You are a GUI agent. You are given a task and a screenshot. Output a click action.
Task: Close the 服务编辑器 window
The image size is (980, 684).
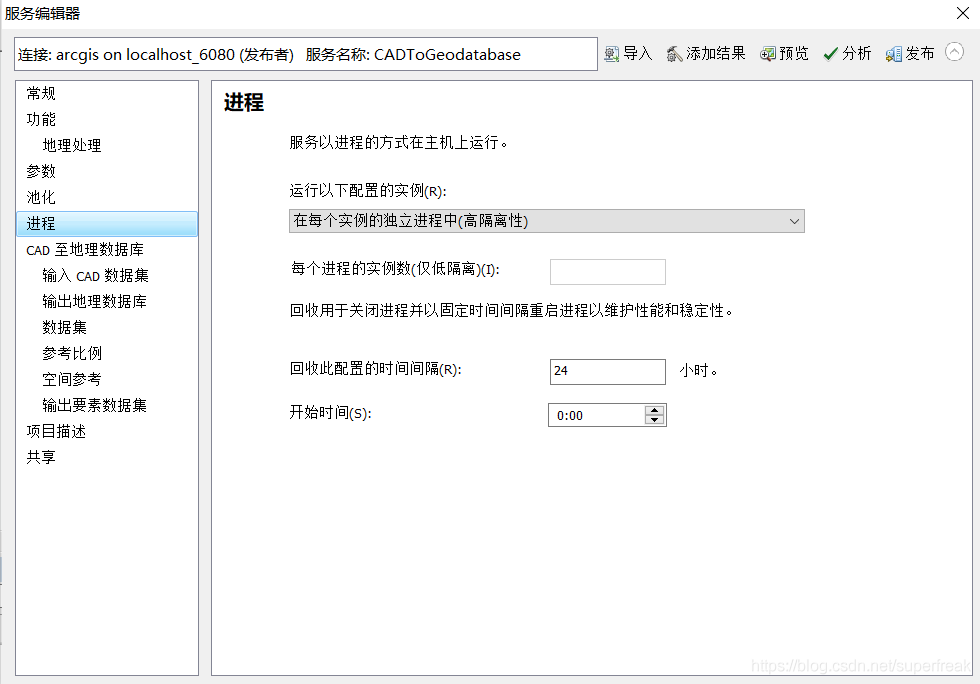[x=963, y=13]
